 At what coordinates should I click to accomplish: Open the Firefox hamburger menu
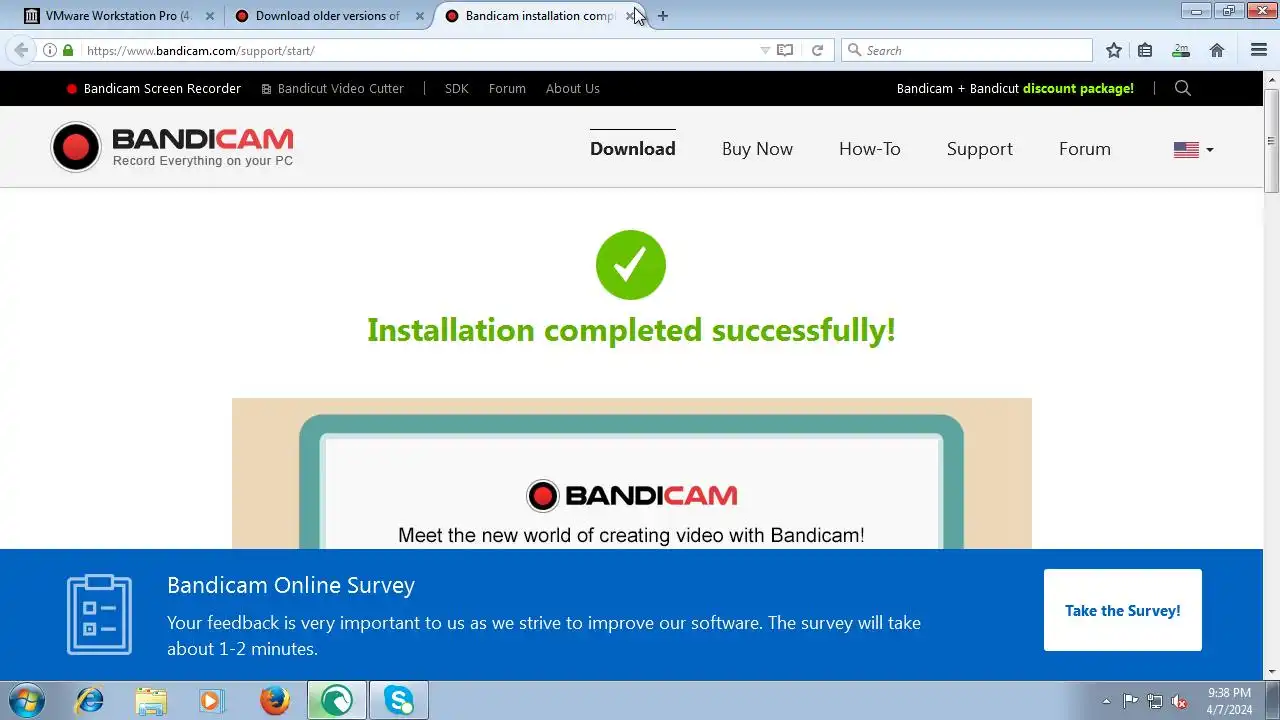point(1259,50)
